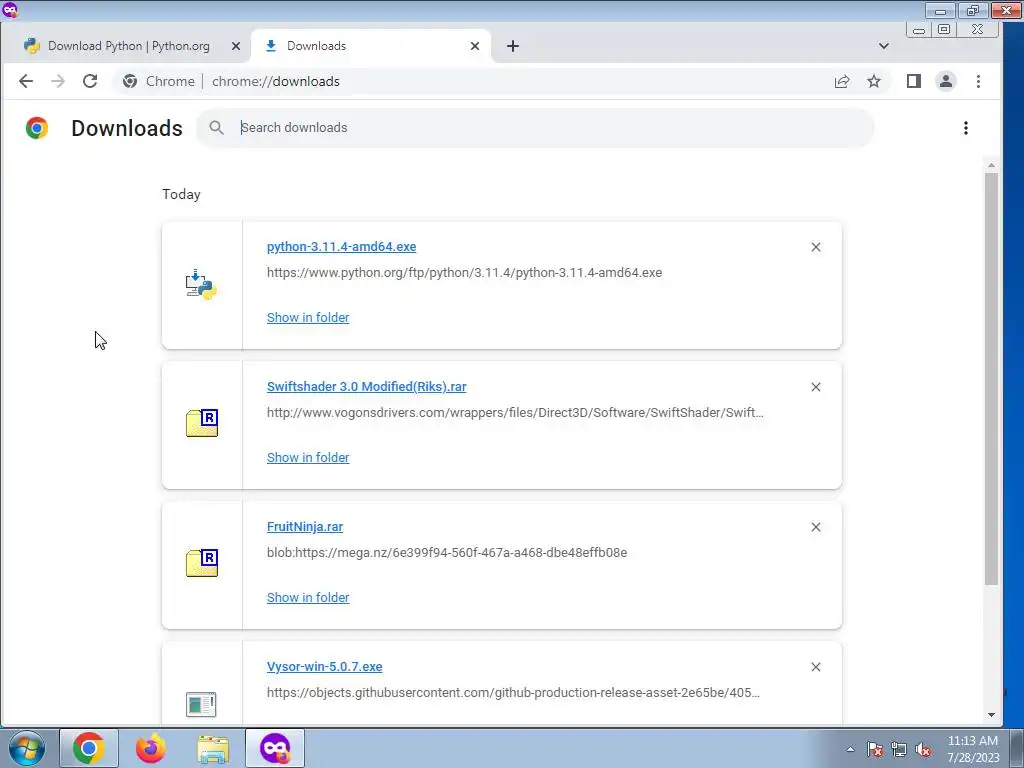Open the Windows Start menu
Viewport: 1024px width, 768px height.
click(27, 748)
